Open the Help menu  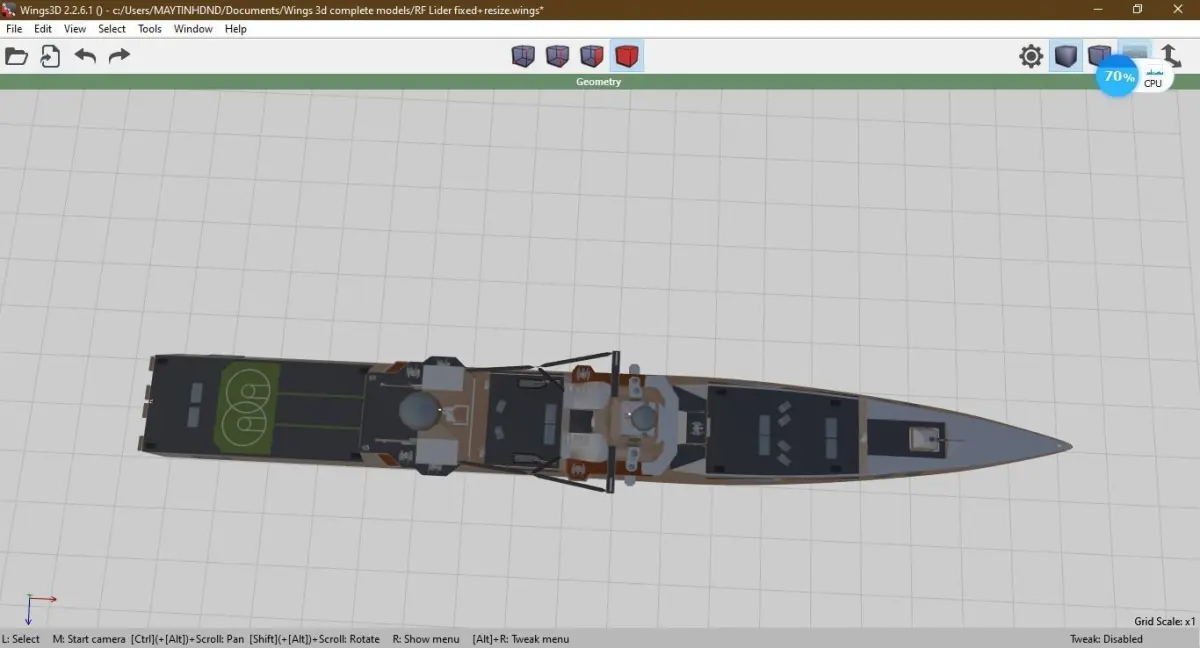236,29
